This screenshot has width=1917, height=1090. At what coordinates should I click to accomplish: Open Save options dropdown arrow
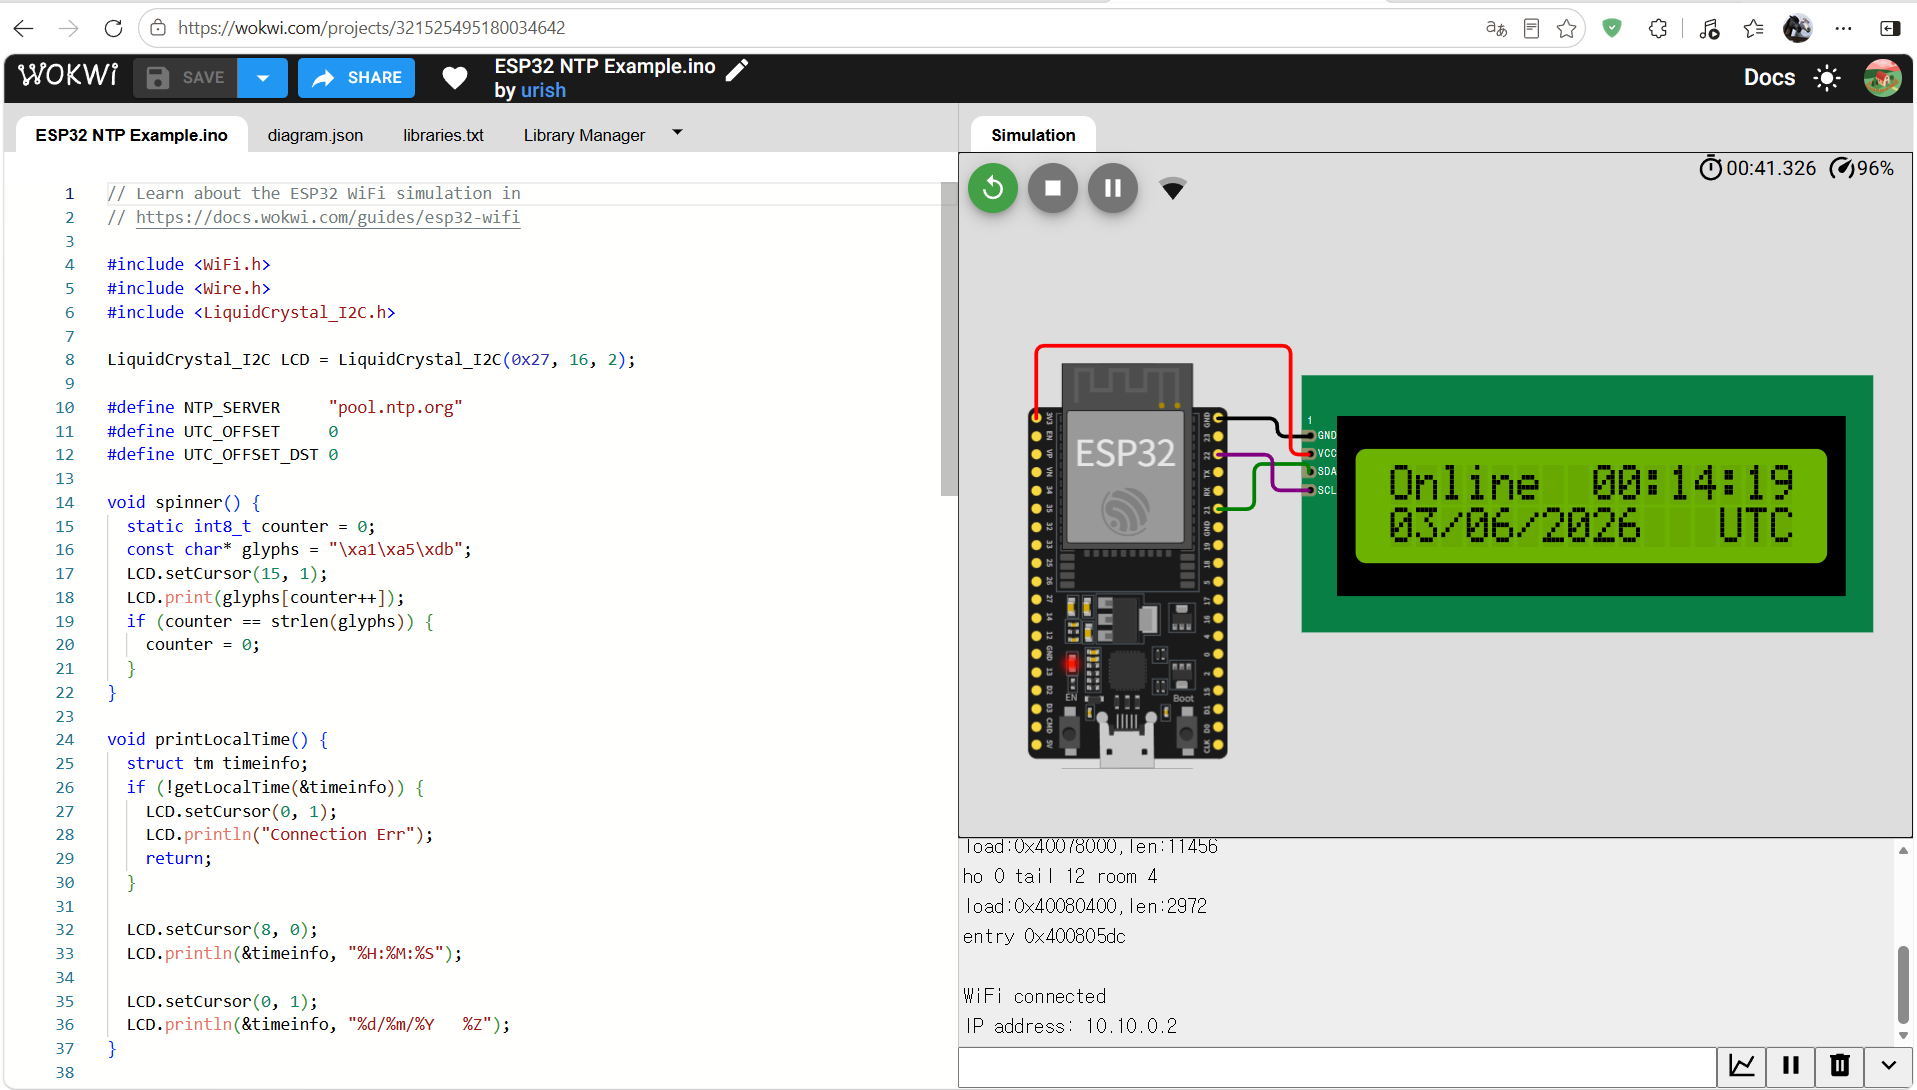click(262, 78)
